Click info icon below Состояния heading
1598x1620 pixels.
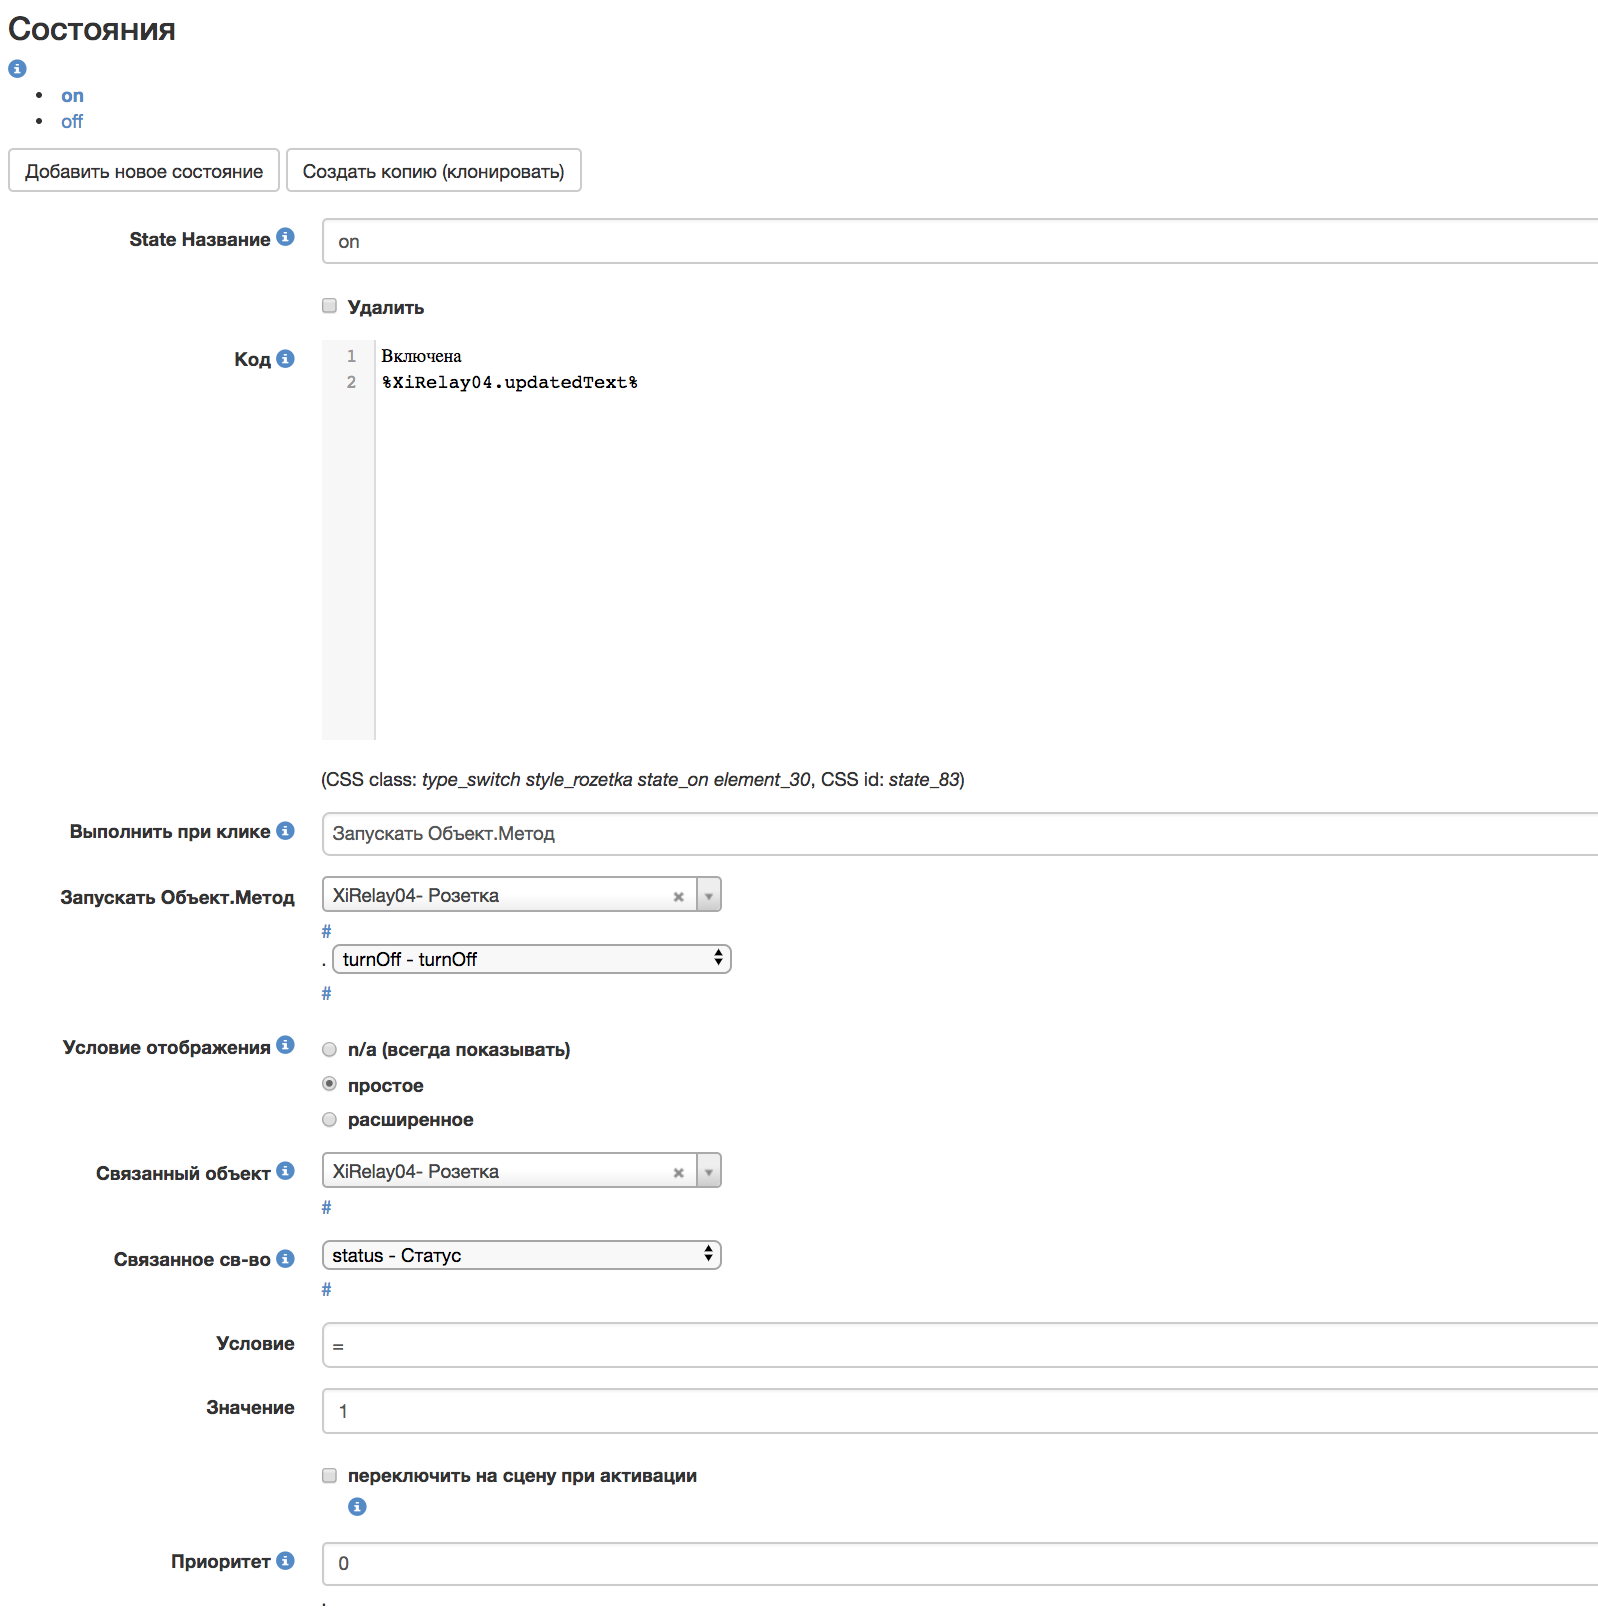(x=17, y=69)
